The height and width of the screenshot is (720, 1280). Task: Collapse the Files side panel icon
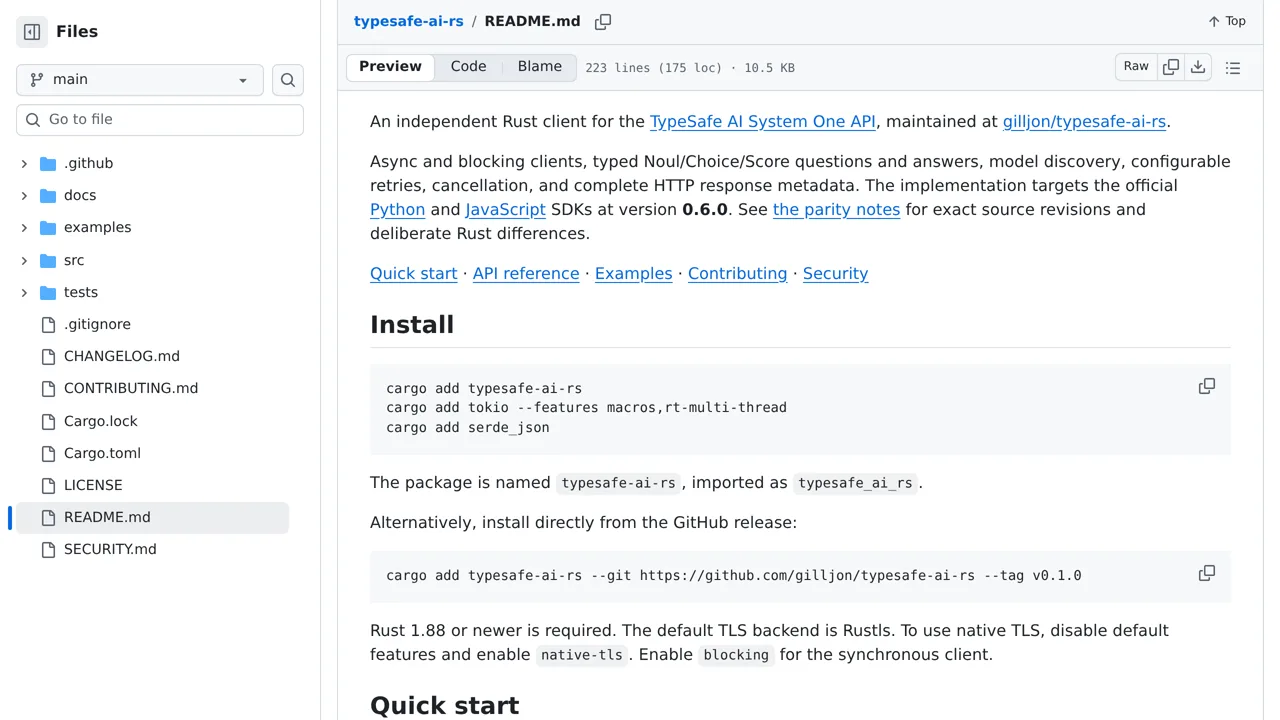coord(32,32)
